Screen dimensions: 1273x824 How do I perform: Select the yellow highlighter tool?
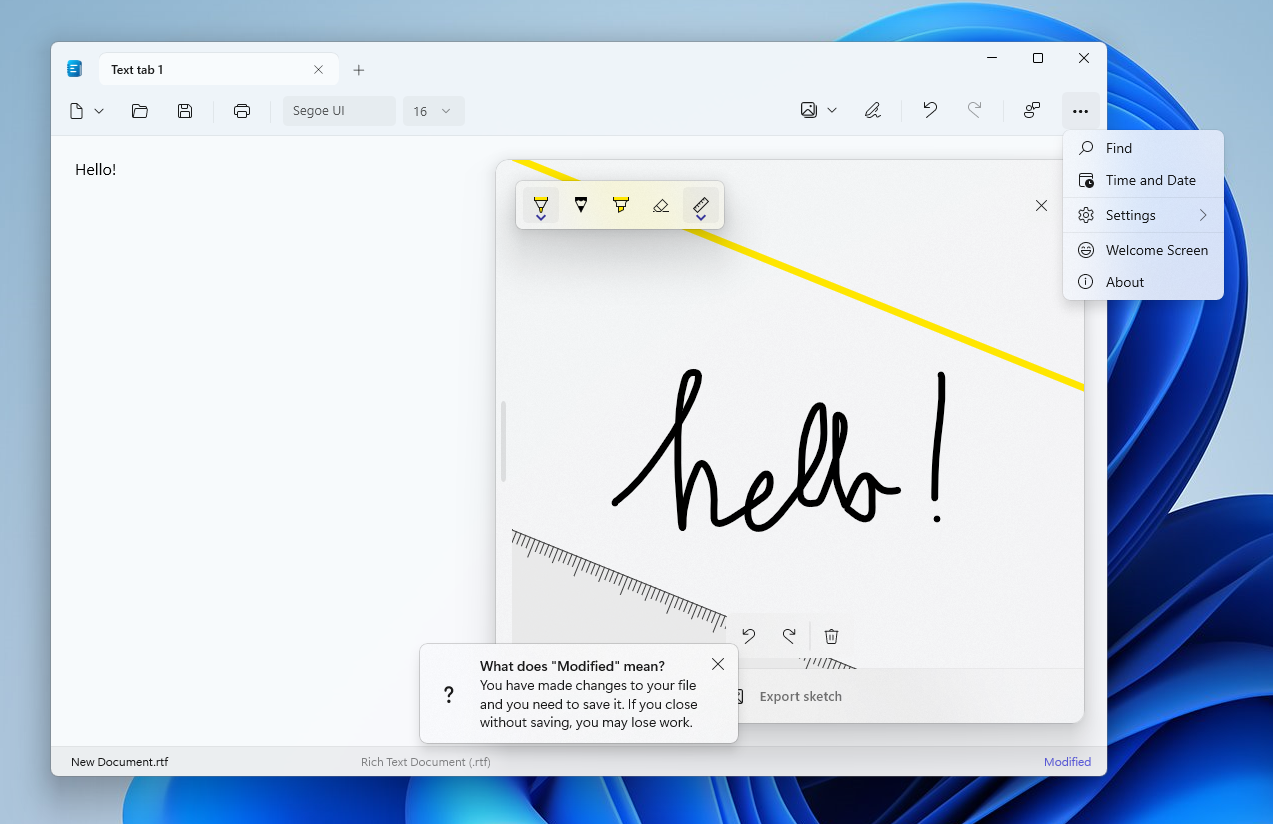click(620, 205)
